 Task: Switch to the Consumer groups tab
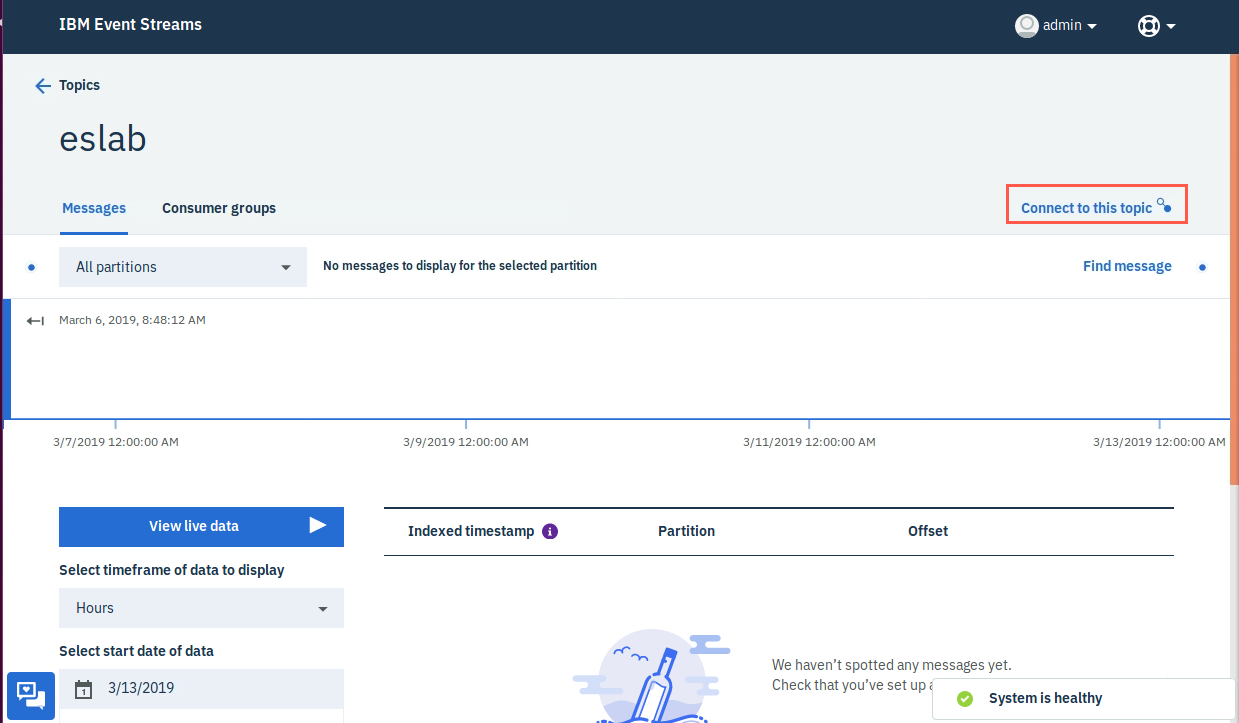(x=219, y=208)
